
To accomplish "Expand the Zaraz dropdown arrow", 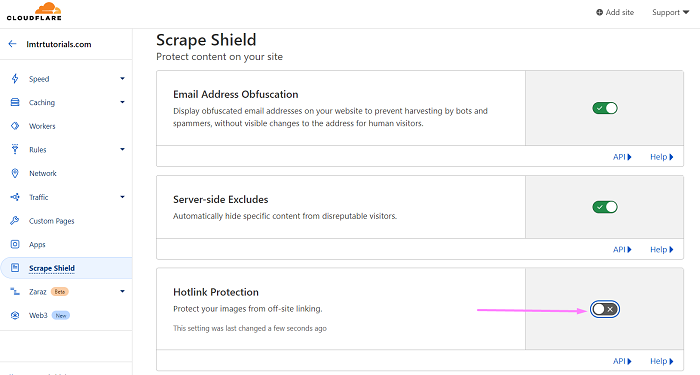I will tap(122, 292).
